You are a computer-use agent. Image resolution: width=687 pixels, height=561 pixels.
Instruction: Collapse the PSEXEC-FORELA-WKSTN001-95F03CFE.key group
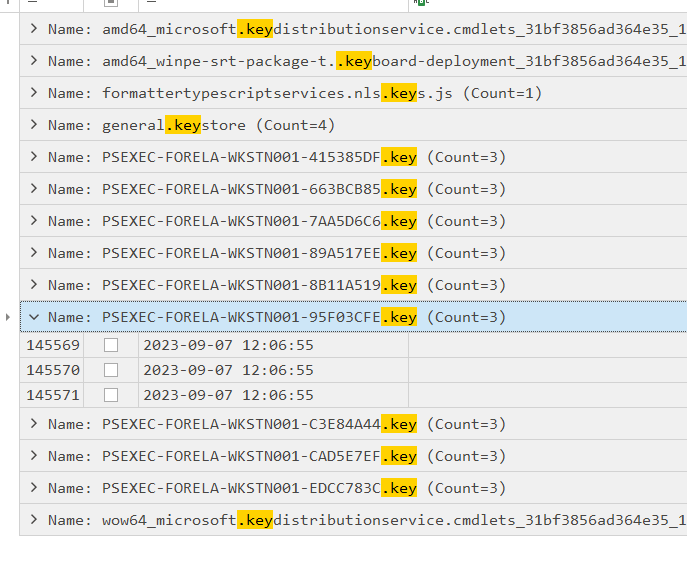point(34,317)
